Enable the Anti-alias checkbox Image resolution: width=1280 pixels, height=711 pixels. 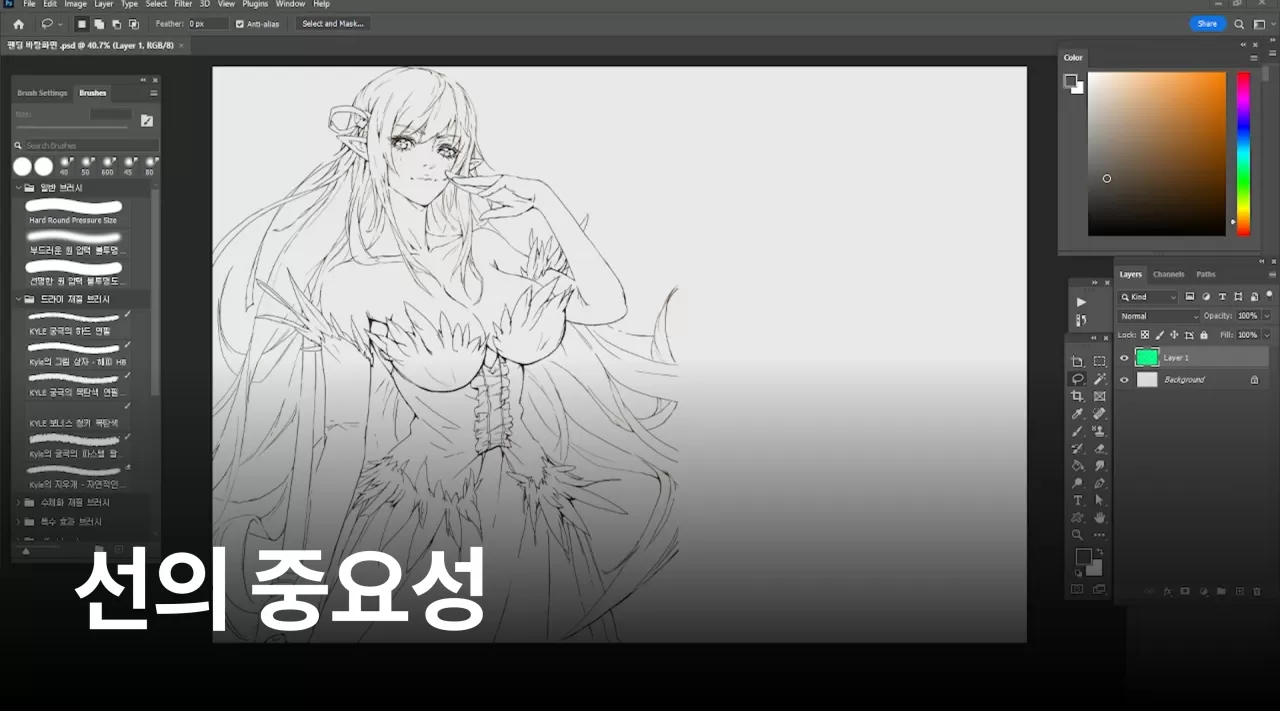point(239,23)
